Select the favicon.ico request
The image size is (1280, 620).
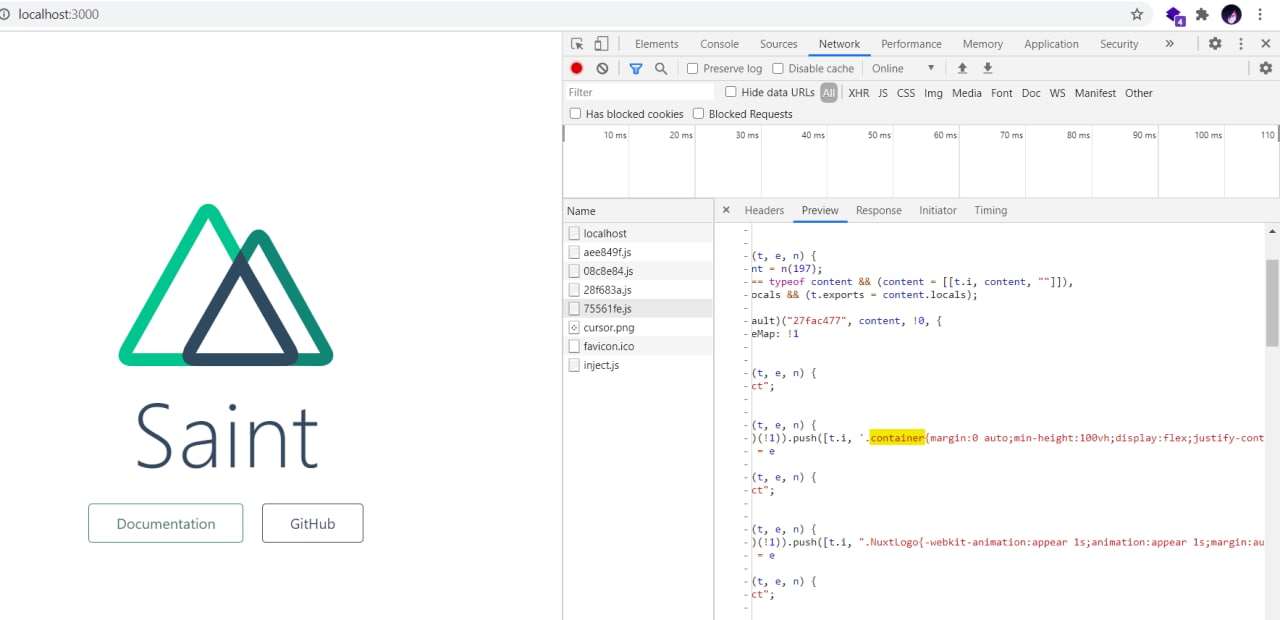(x=638, y=346)
